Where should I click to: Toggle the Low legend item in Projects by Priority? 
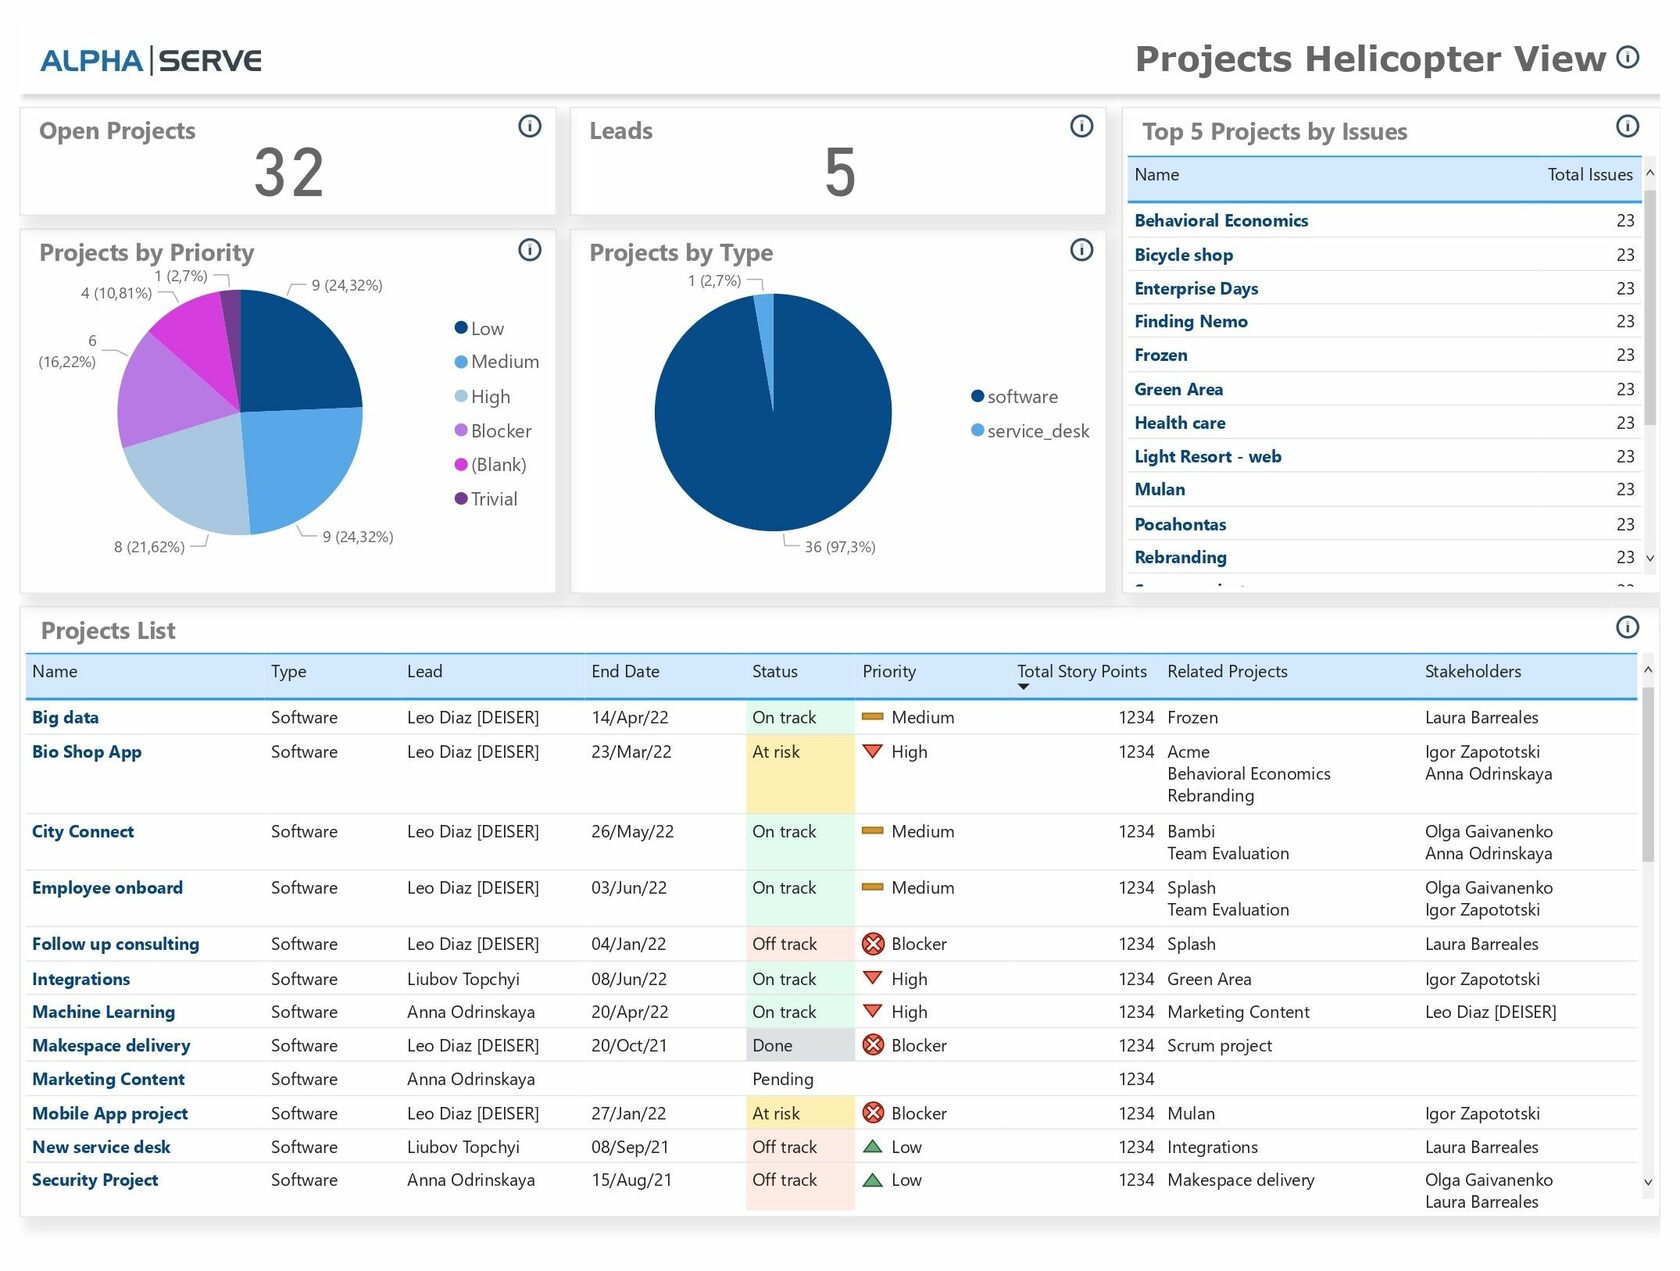(x=480, y=327)
